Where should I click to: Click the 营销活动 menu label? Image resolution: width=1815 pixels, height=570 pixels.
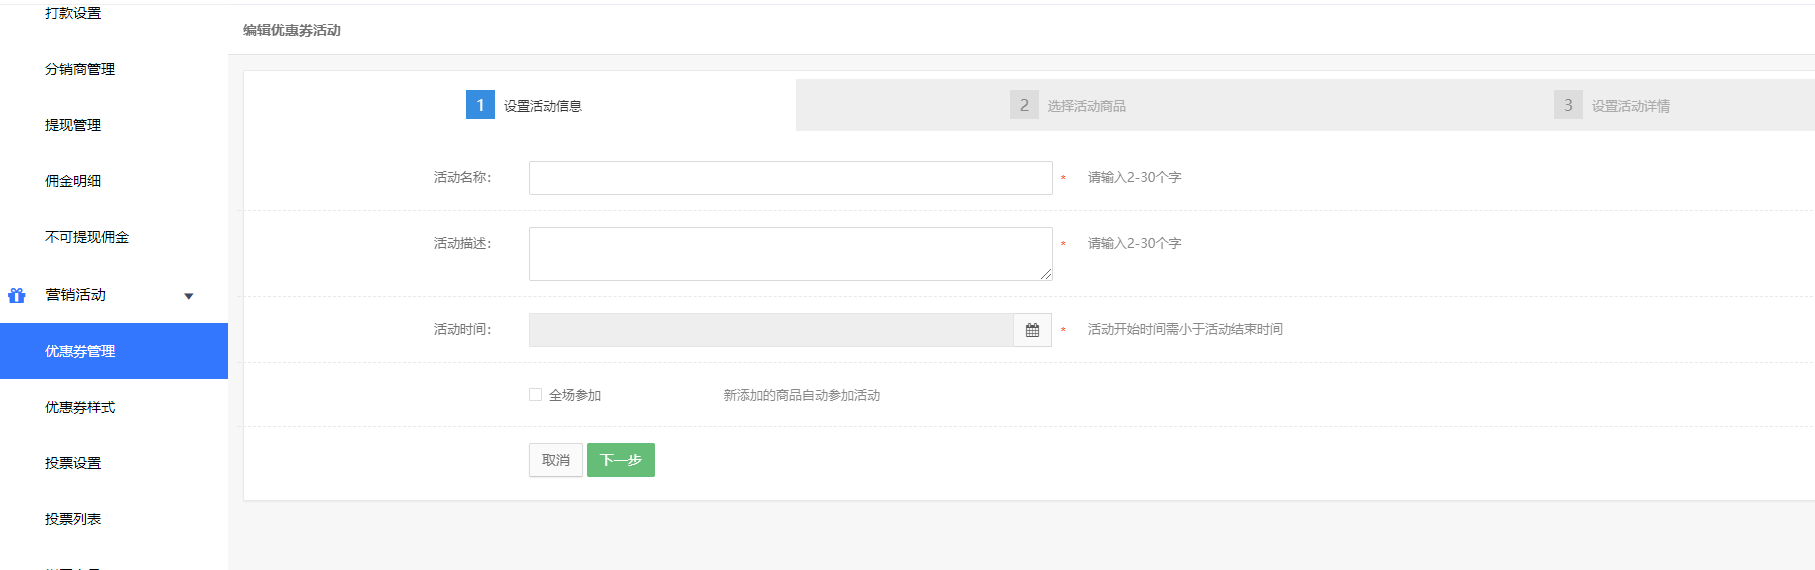[75, 295]
